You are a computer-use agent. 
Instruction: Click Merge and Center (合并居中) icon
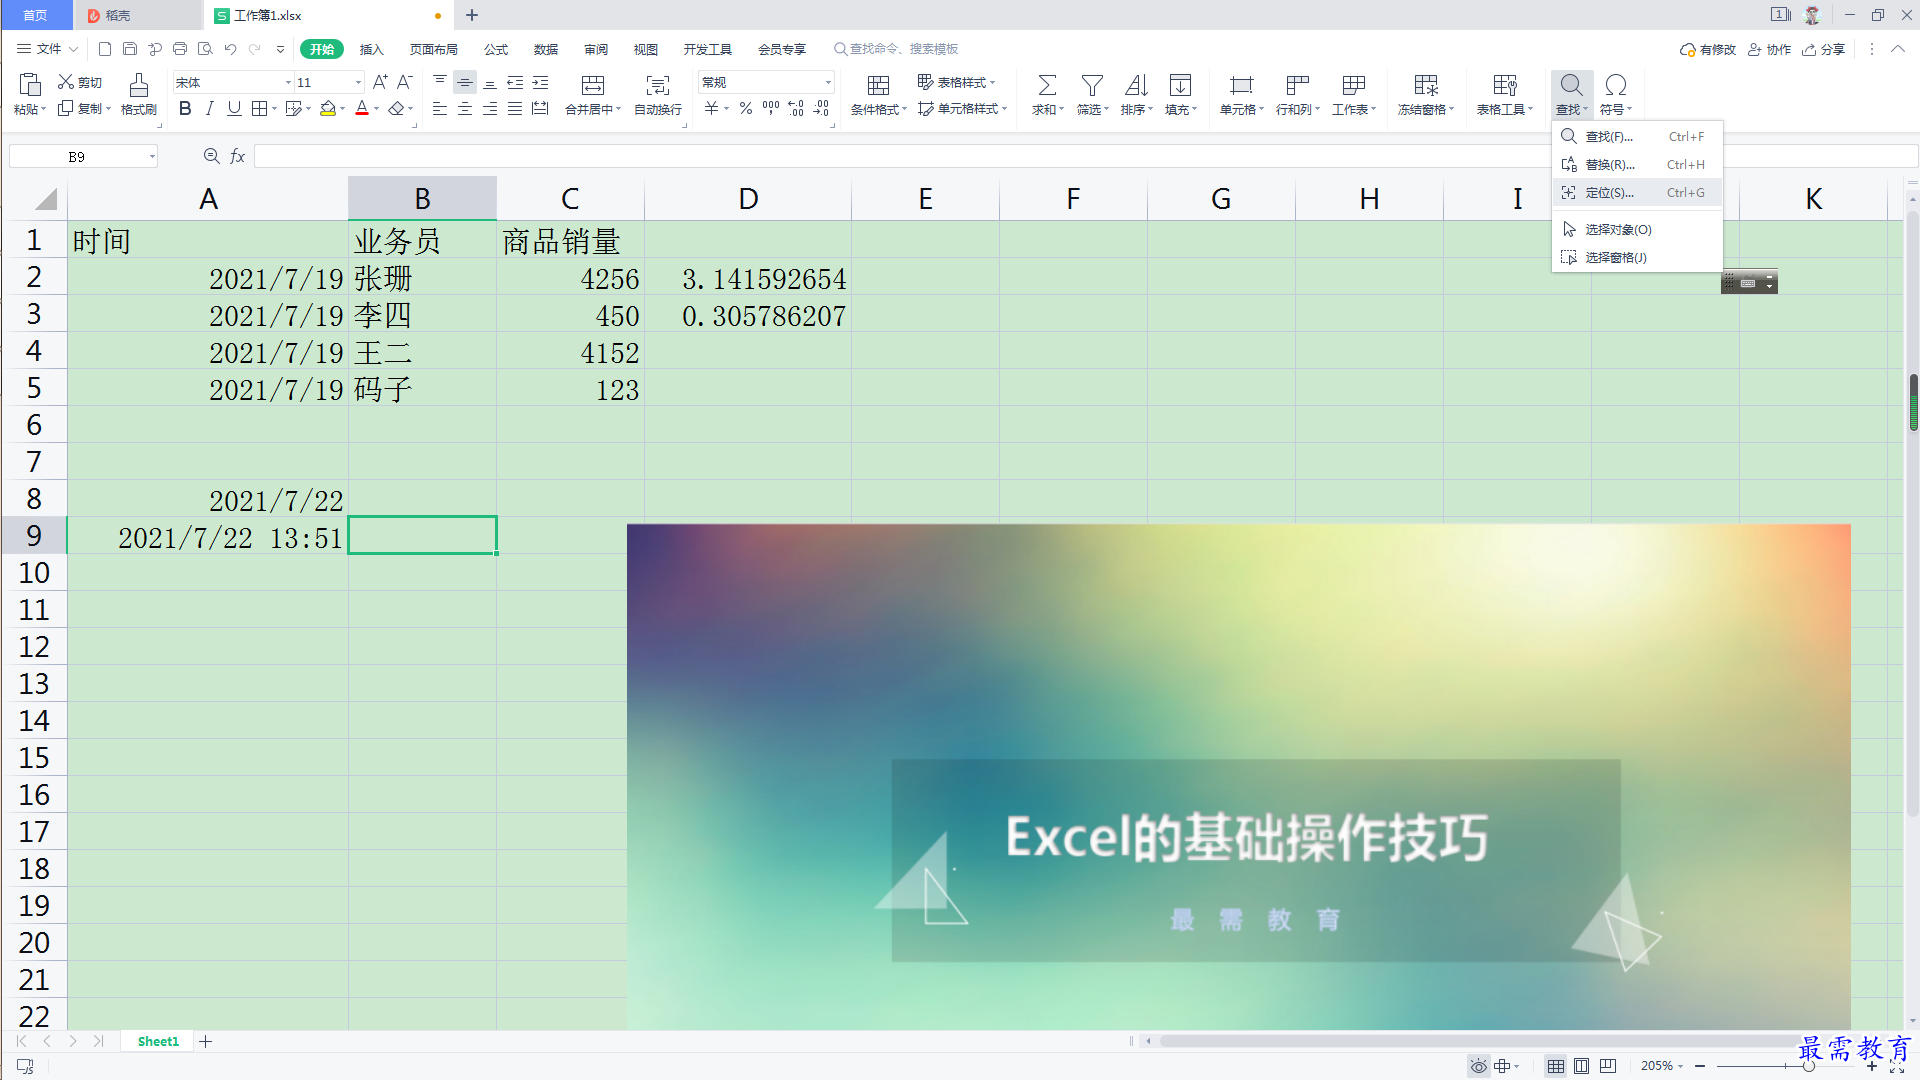tap(593, 85)
